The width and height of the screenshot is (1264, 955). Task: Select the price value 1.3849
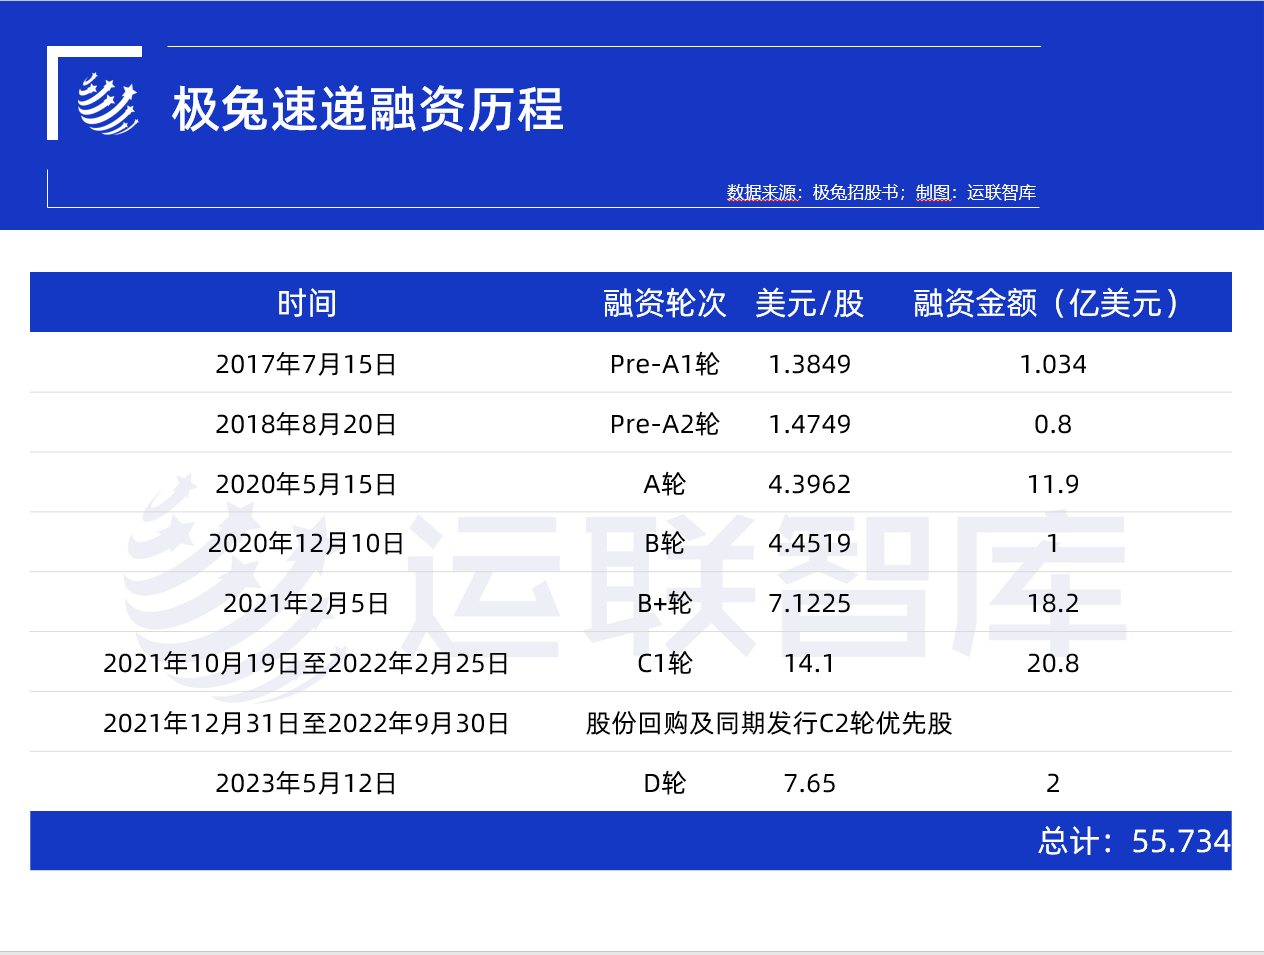[810, 364]
